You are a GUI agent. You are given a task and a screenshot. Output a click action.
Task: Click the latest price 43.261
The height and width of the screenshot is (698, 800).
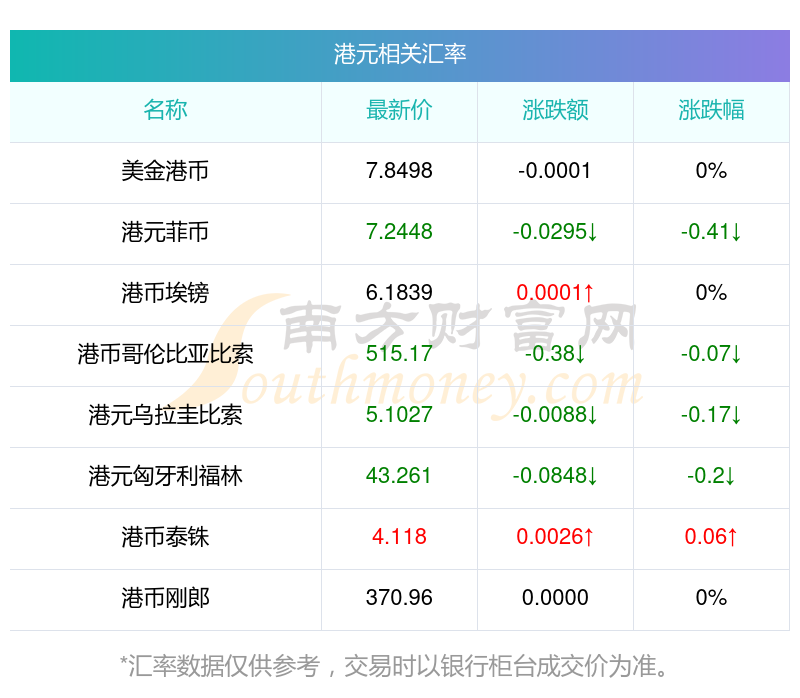(398, 476)
